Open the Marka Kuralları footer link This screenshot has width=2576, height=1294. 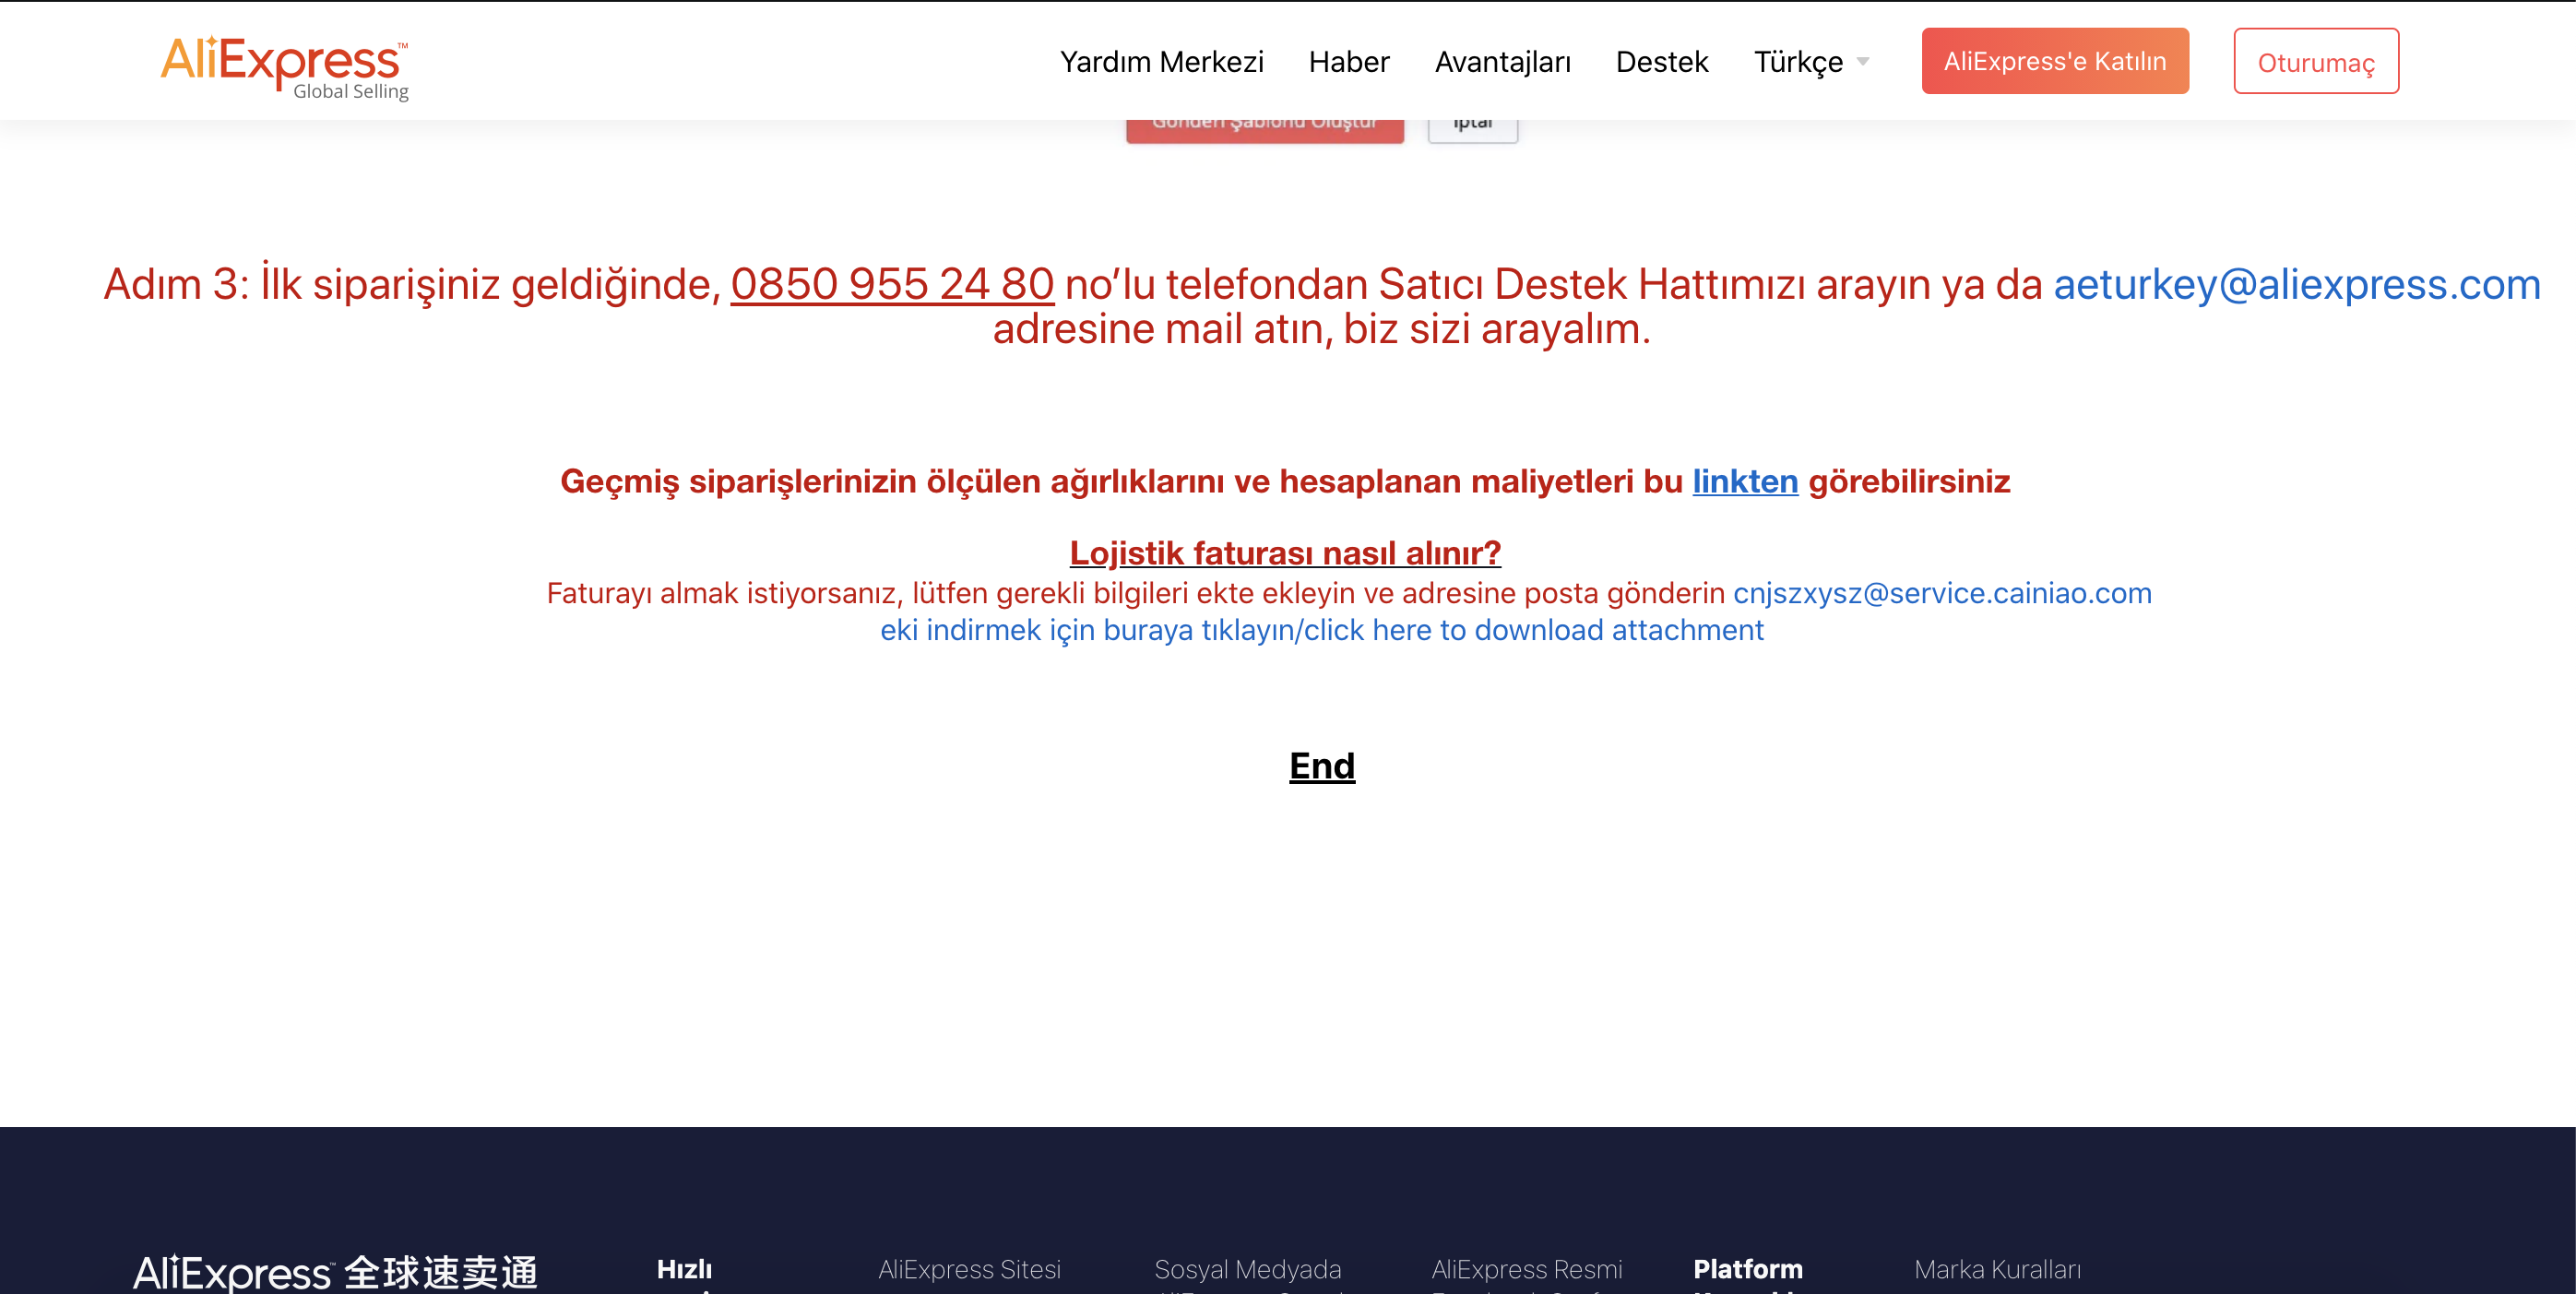click(1997, 1269)
